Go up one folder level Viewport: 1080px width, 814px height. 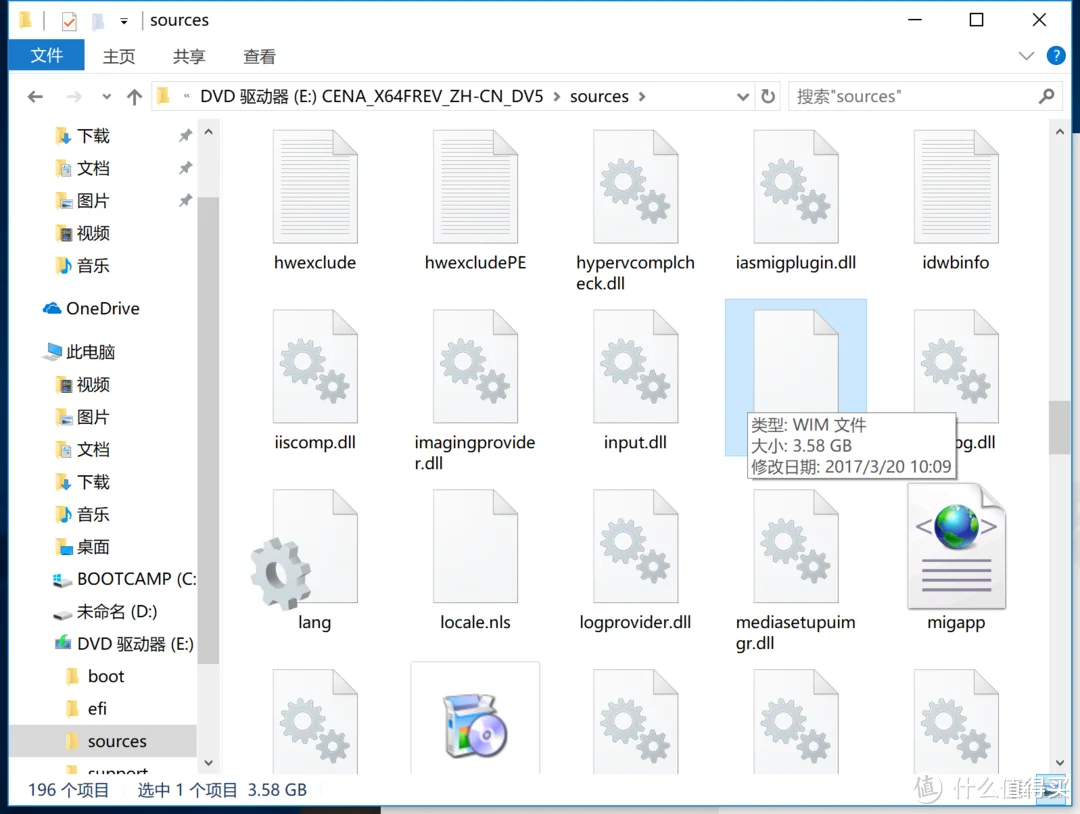(134, 96)
